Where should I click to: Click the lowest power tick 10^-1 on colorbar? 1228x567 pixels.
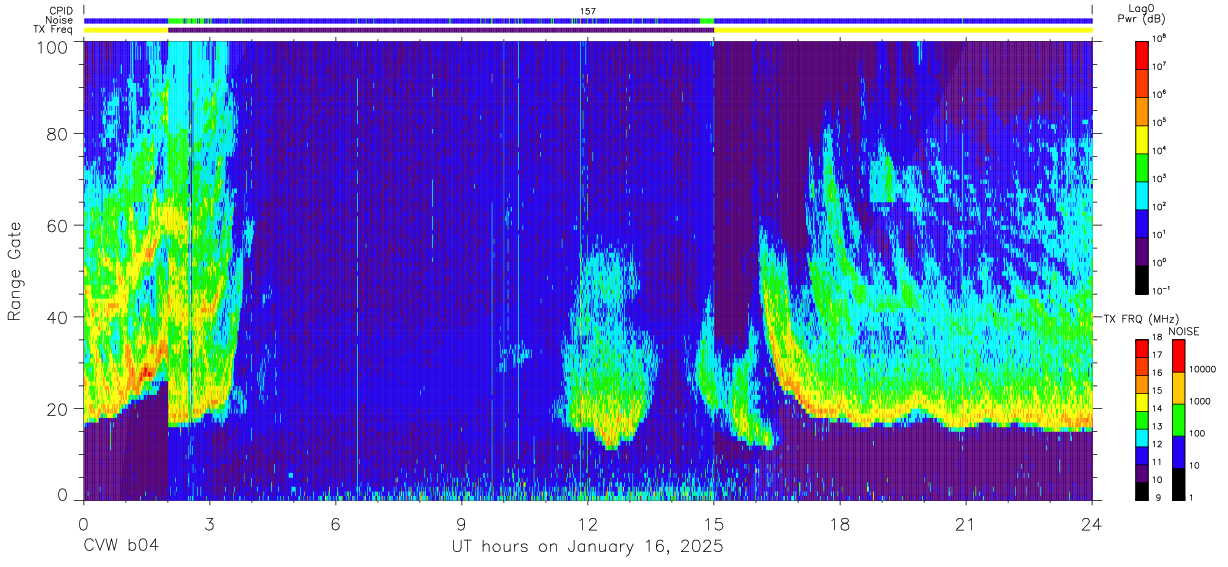coord(1162,289)
